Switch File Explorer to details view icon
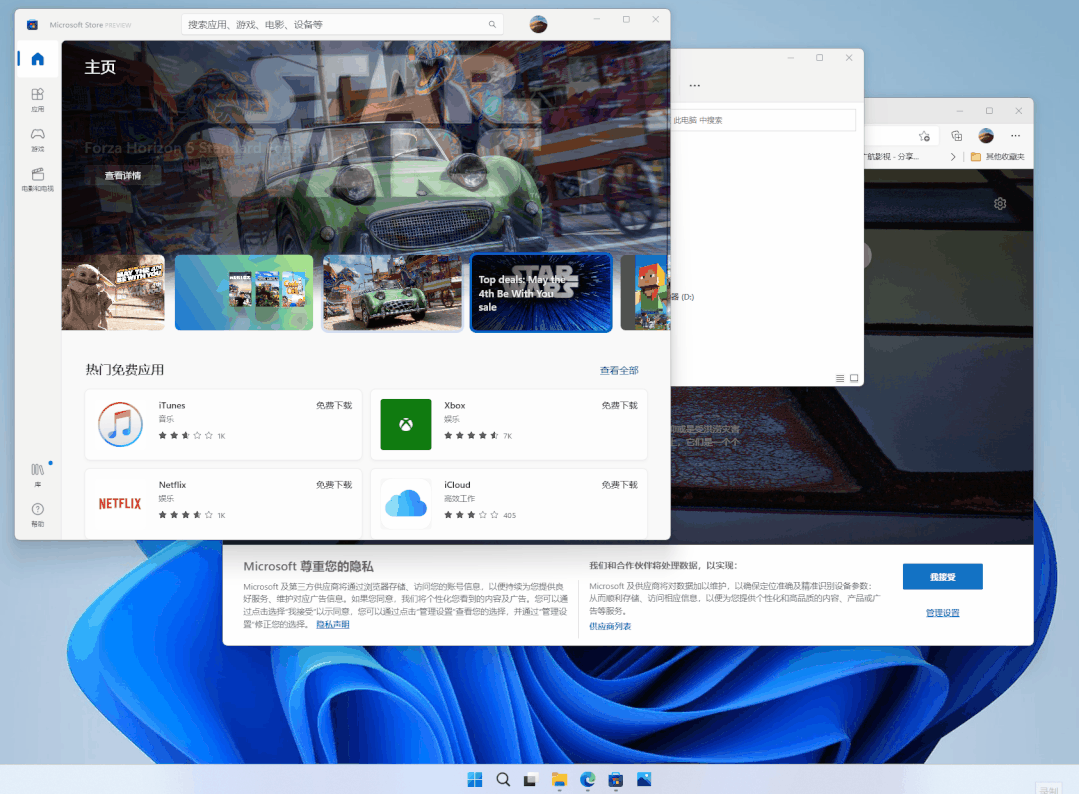This screenshot has height=794, width=1079. tap(840, 378)
